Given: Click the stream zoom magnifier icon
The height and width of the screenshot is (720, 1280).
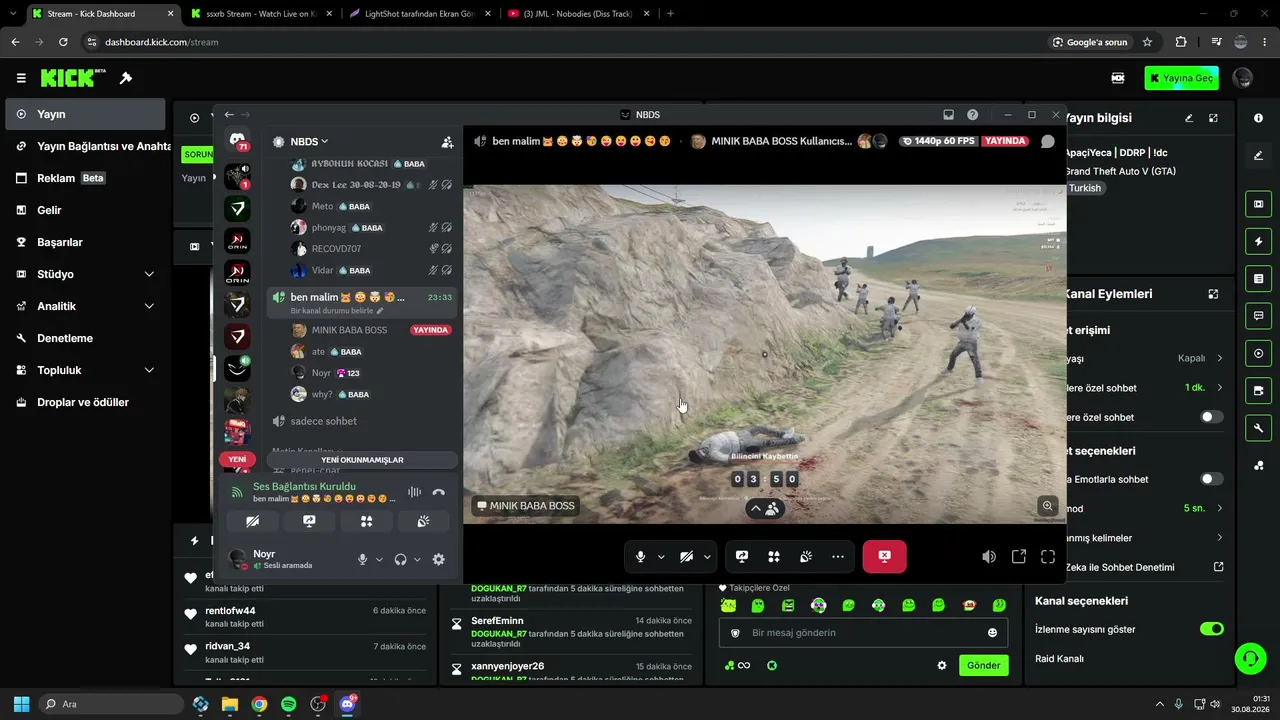Looking at the screenshot, I should point(1047,506).
